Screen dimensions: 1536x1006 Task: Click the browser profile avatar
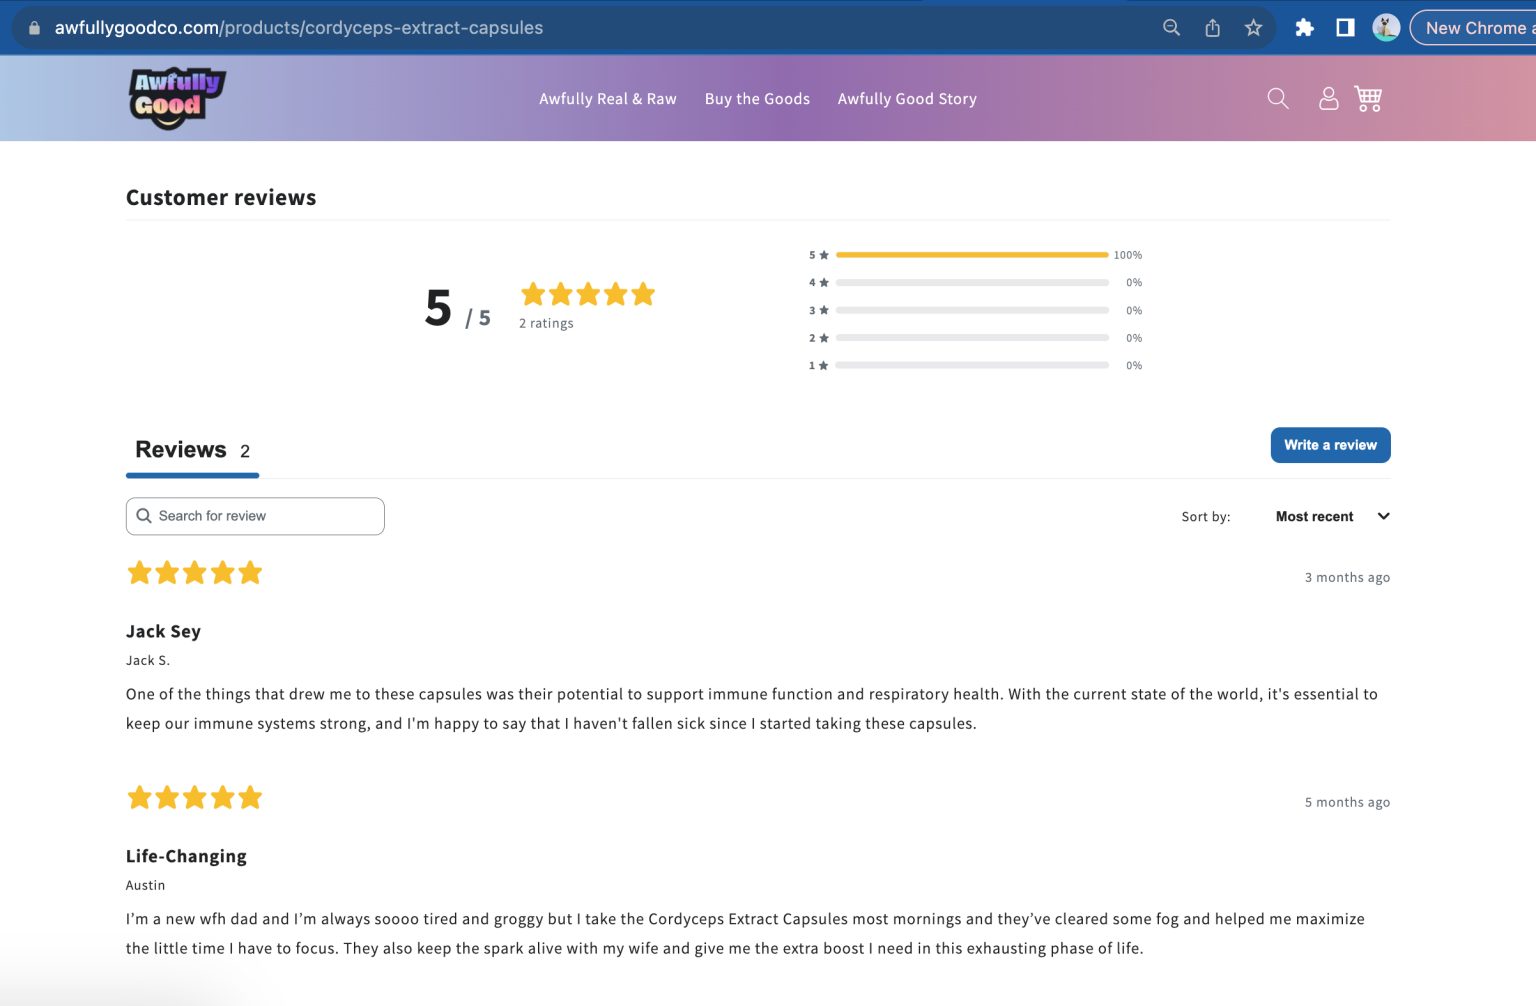click(1386, 27)
